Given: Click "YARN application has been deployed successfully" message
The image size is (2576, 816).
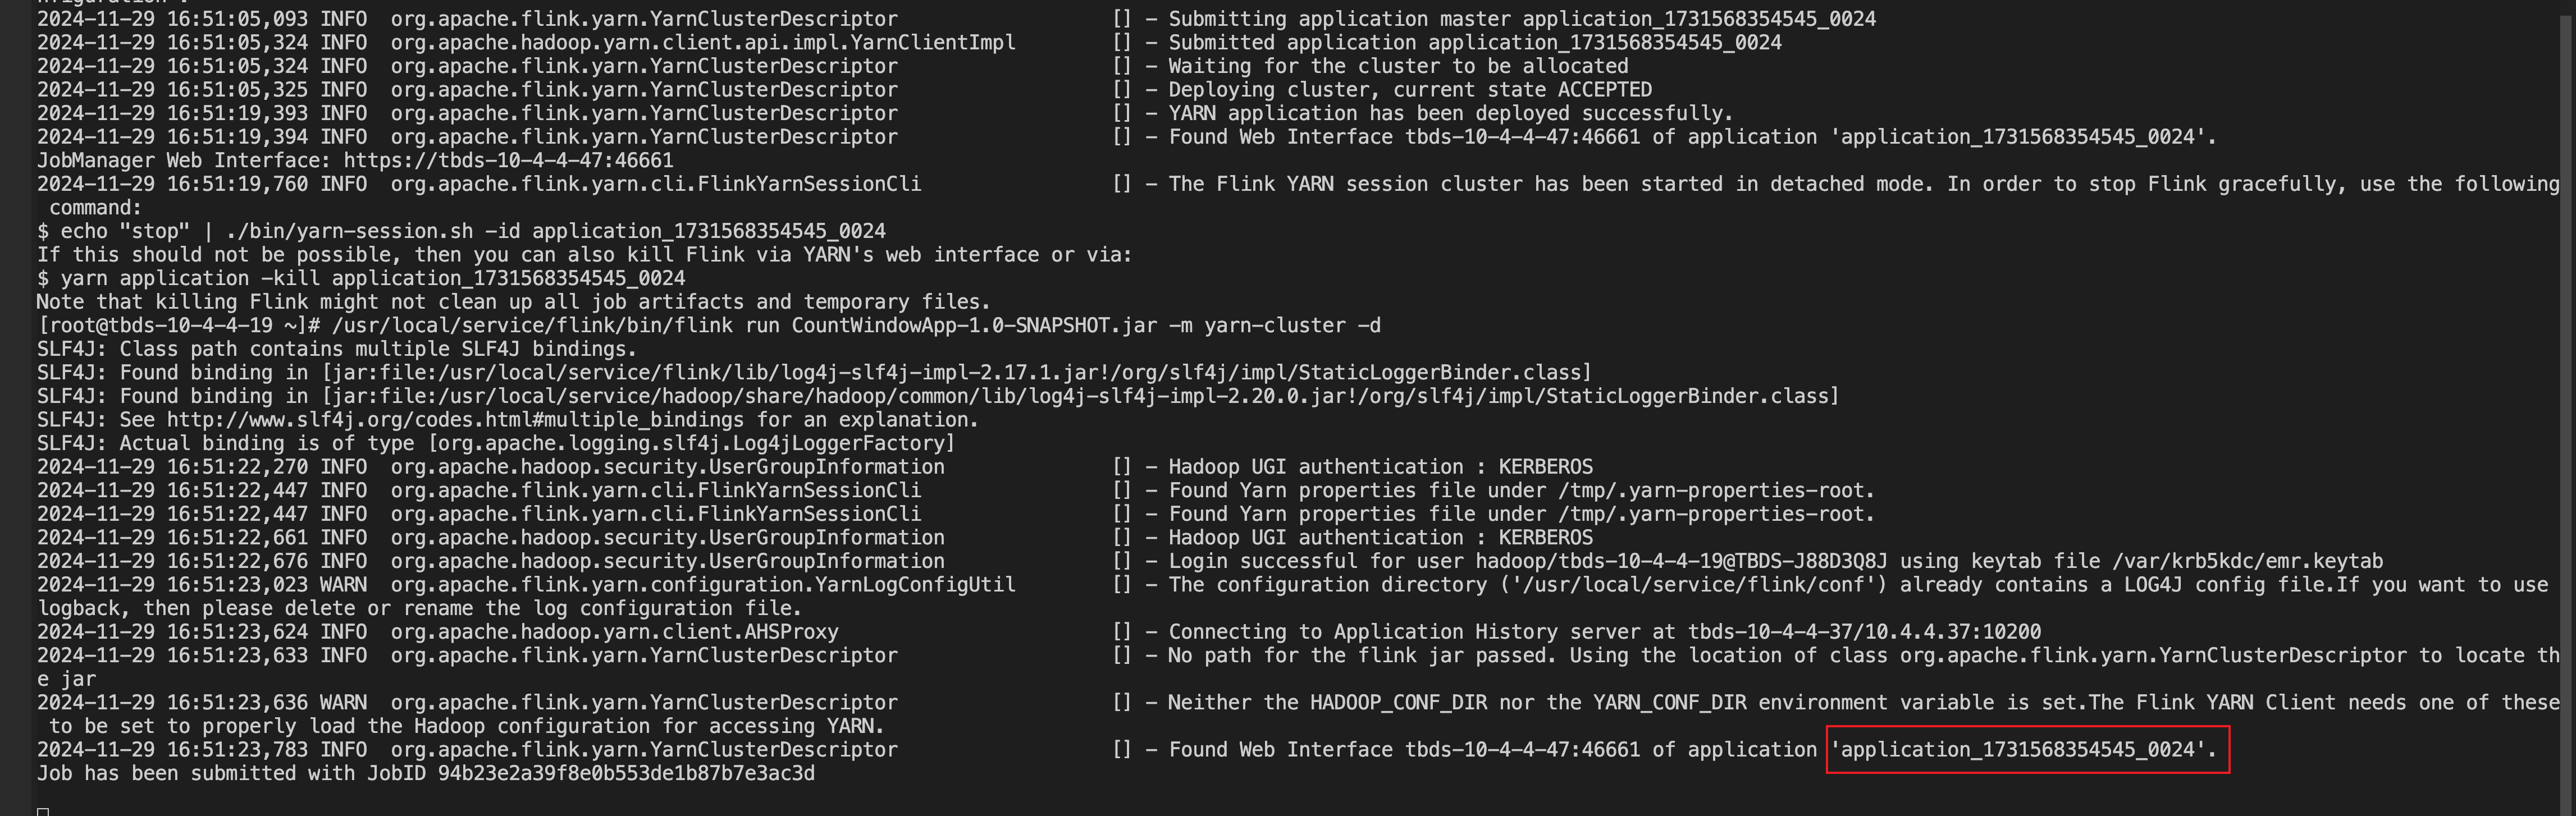Looking at the screenshot, I should [x=1450, y=114].
